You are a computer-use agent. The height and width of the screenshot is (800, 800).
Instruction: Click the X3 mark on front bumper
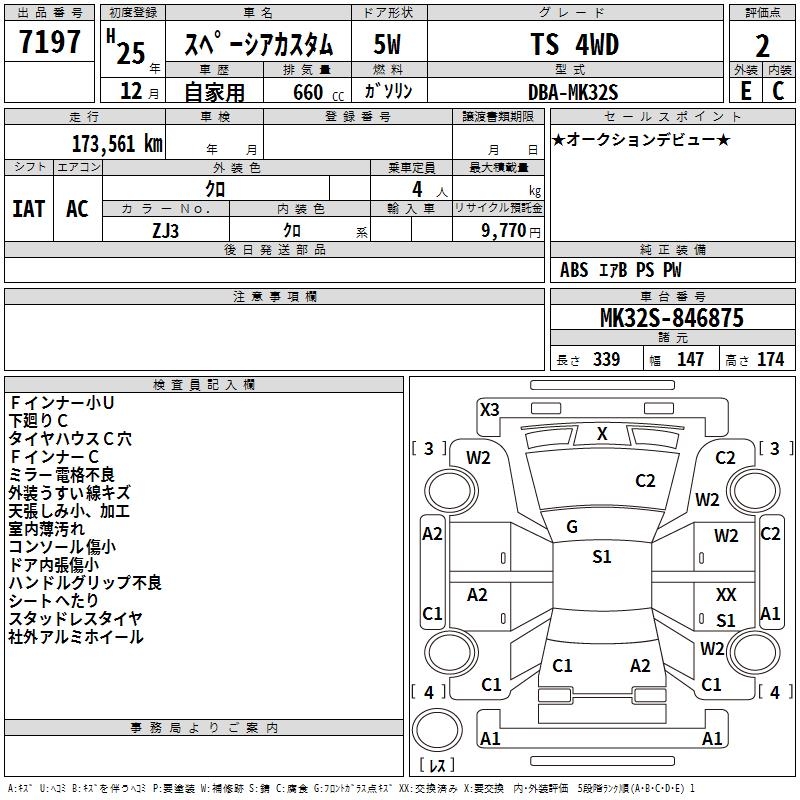[489, 410]
